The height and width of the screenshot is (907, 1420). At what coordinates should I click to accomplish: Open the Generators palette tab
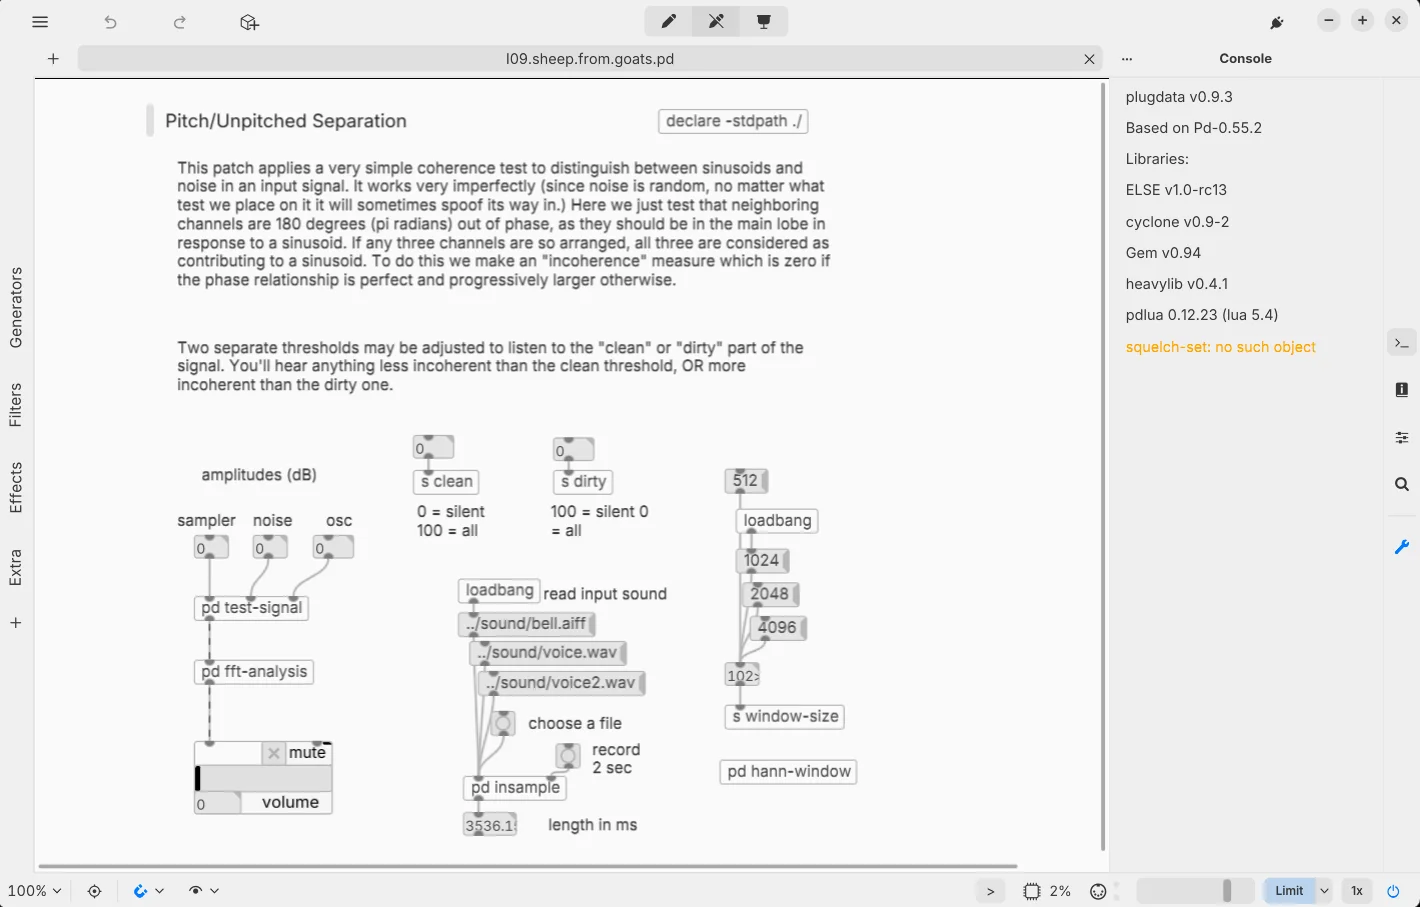[16, 307]
